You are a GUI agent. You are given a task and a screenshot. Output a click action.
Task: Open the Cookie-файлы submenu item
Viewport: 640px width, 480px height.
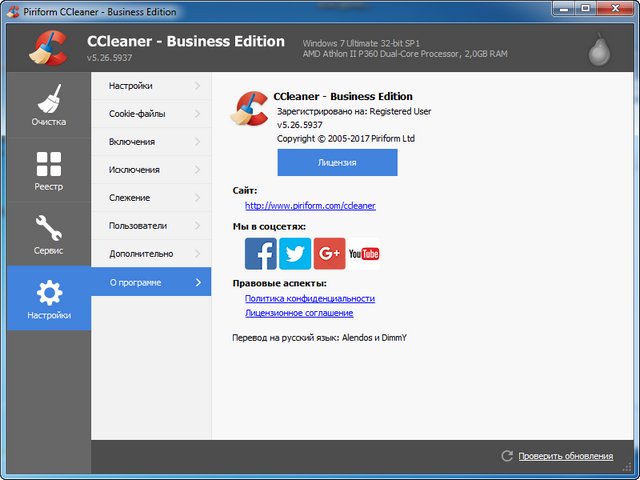click(151, 113)
